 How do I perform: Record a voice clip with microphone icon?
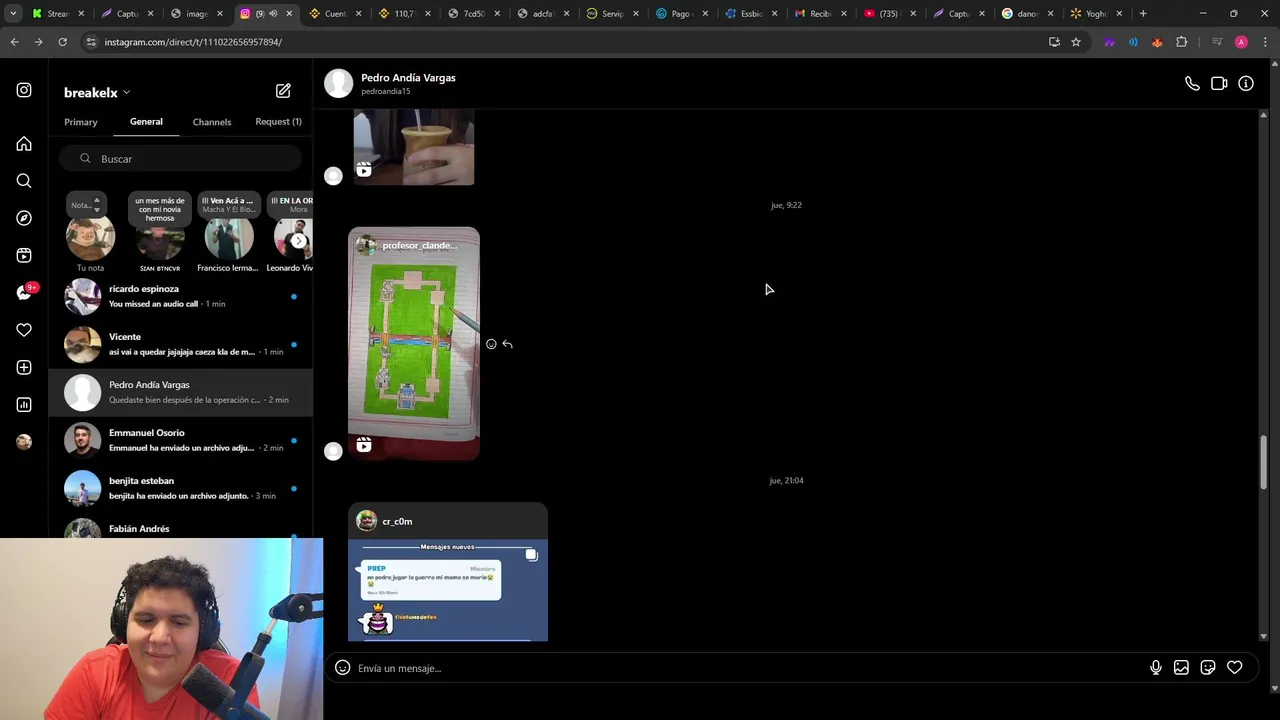[x=1156, y=668]
